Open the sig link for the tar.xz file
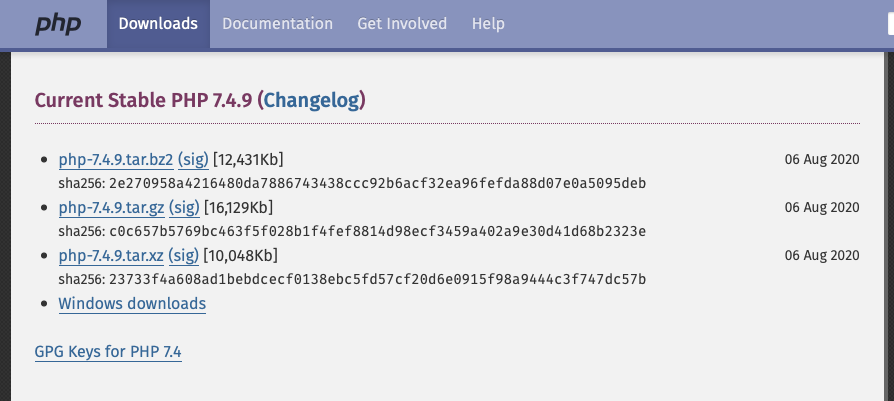Image resolution: width=894 pixels, height=401 pixels. tap(184, 256)
